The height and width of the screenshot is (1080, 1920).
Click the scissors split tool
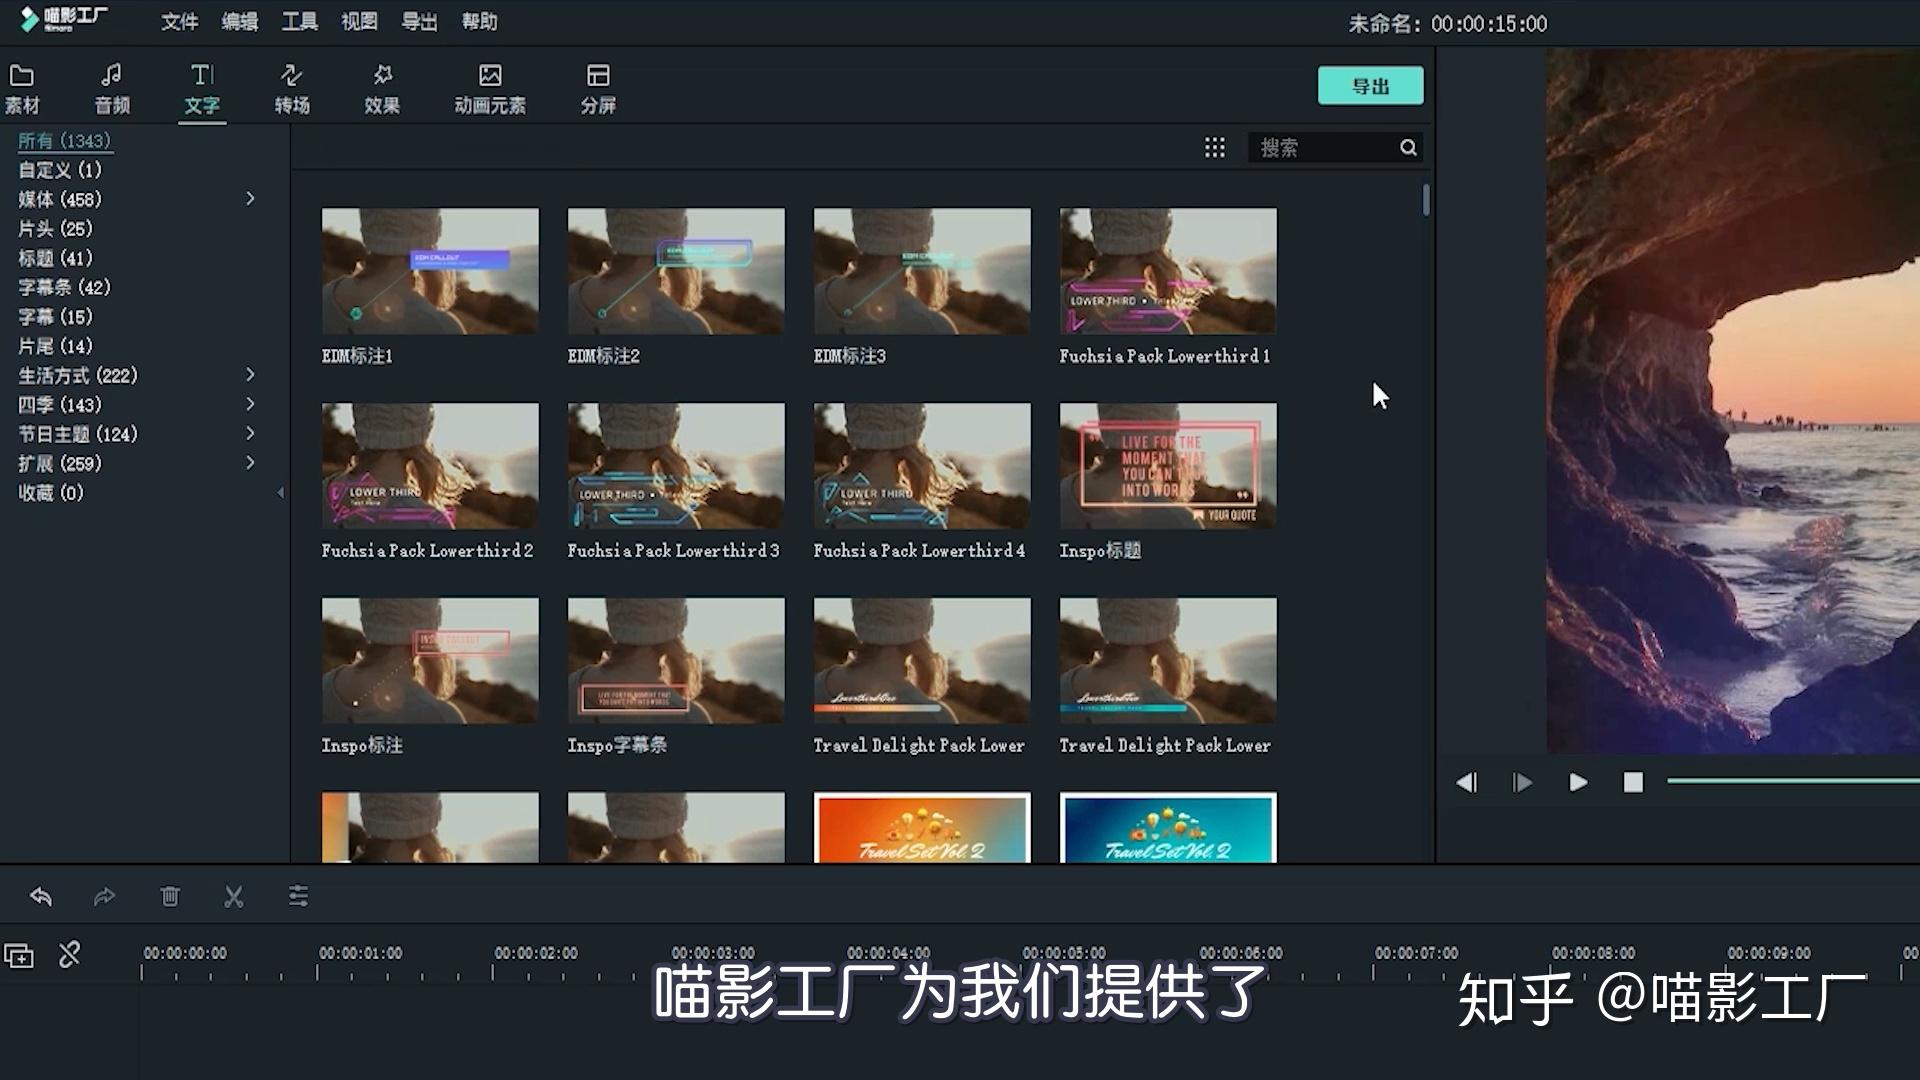(x=234, y=896)
